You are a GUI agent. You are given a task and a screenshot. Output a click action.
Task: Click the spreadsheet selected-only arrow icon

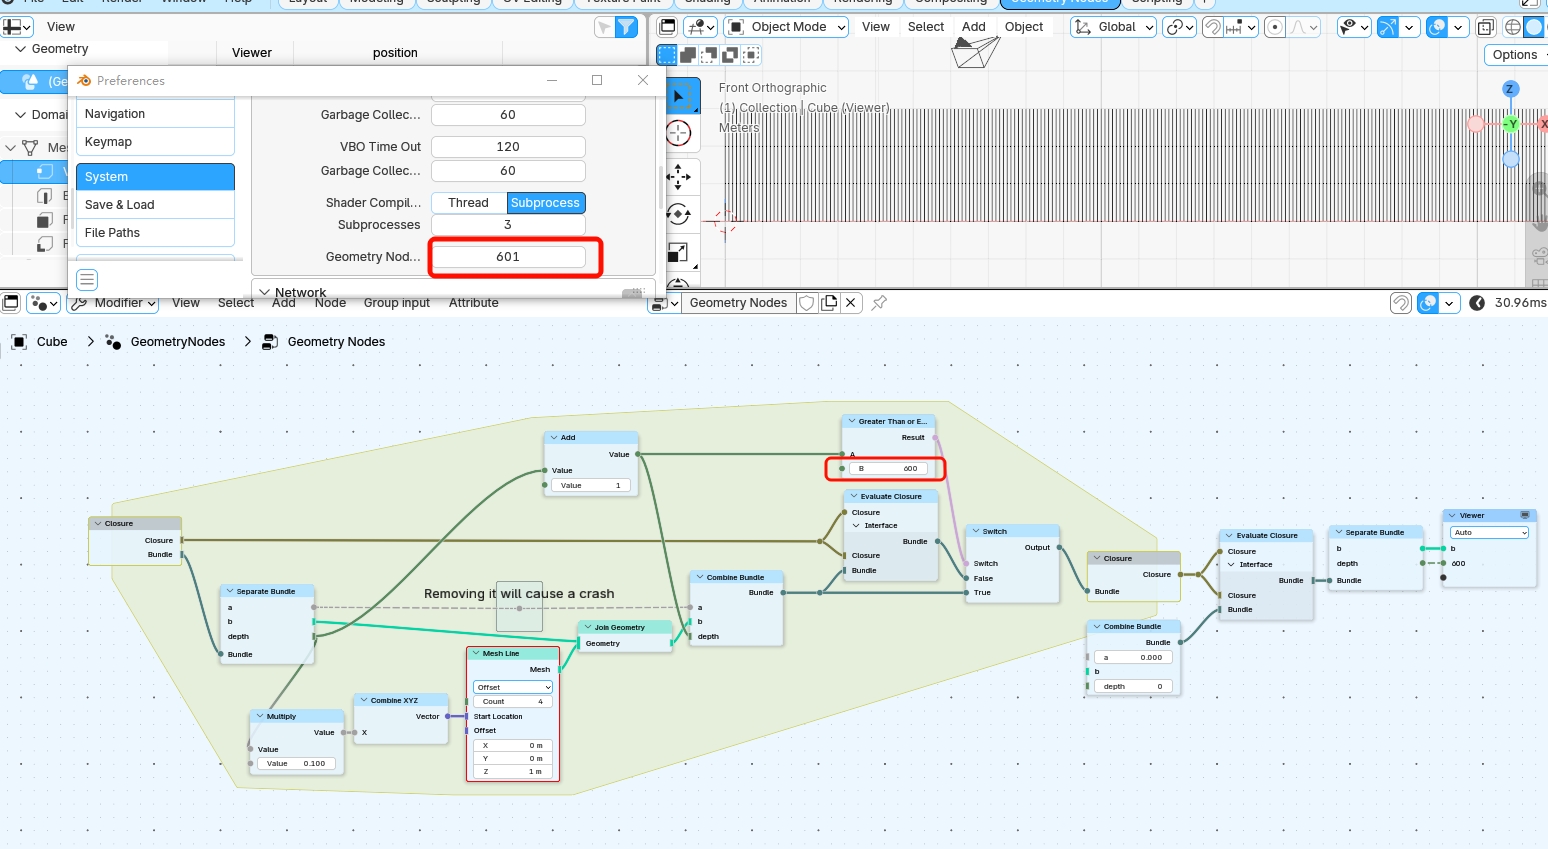pyautogui.click(x=604, y=27)
